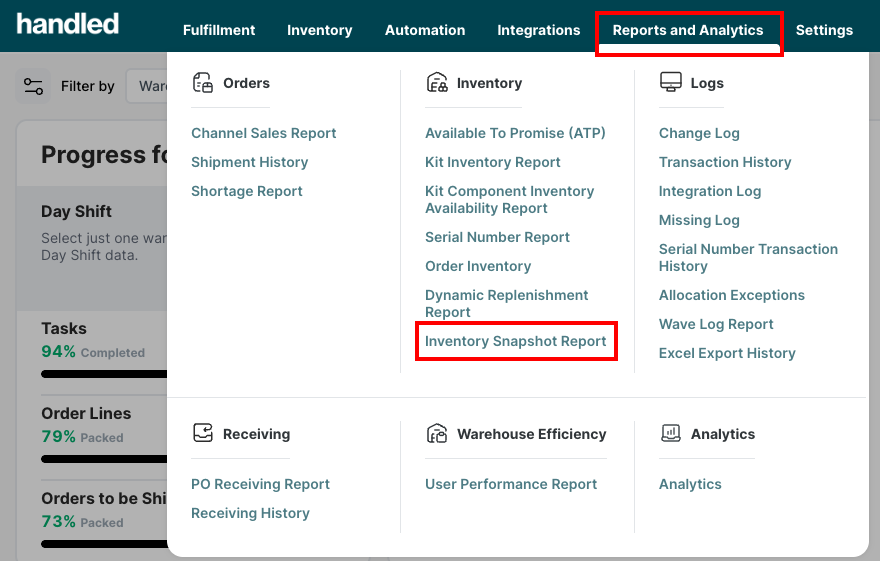The width and height of the screenshot is (880, 561).
Task: Click the filter sliders icon
Action: (x=33, y=86)
